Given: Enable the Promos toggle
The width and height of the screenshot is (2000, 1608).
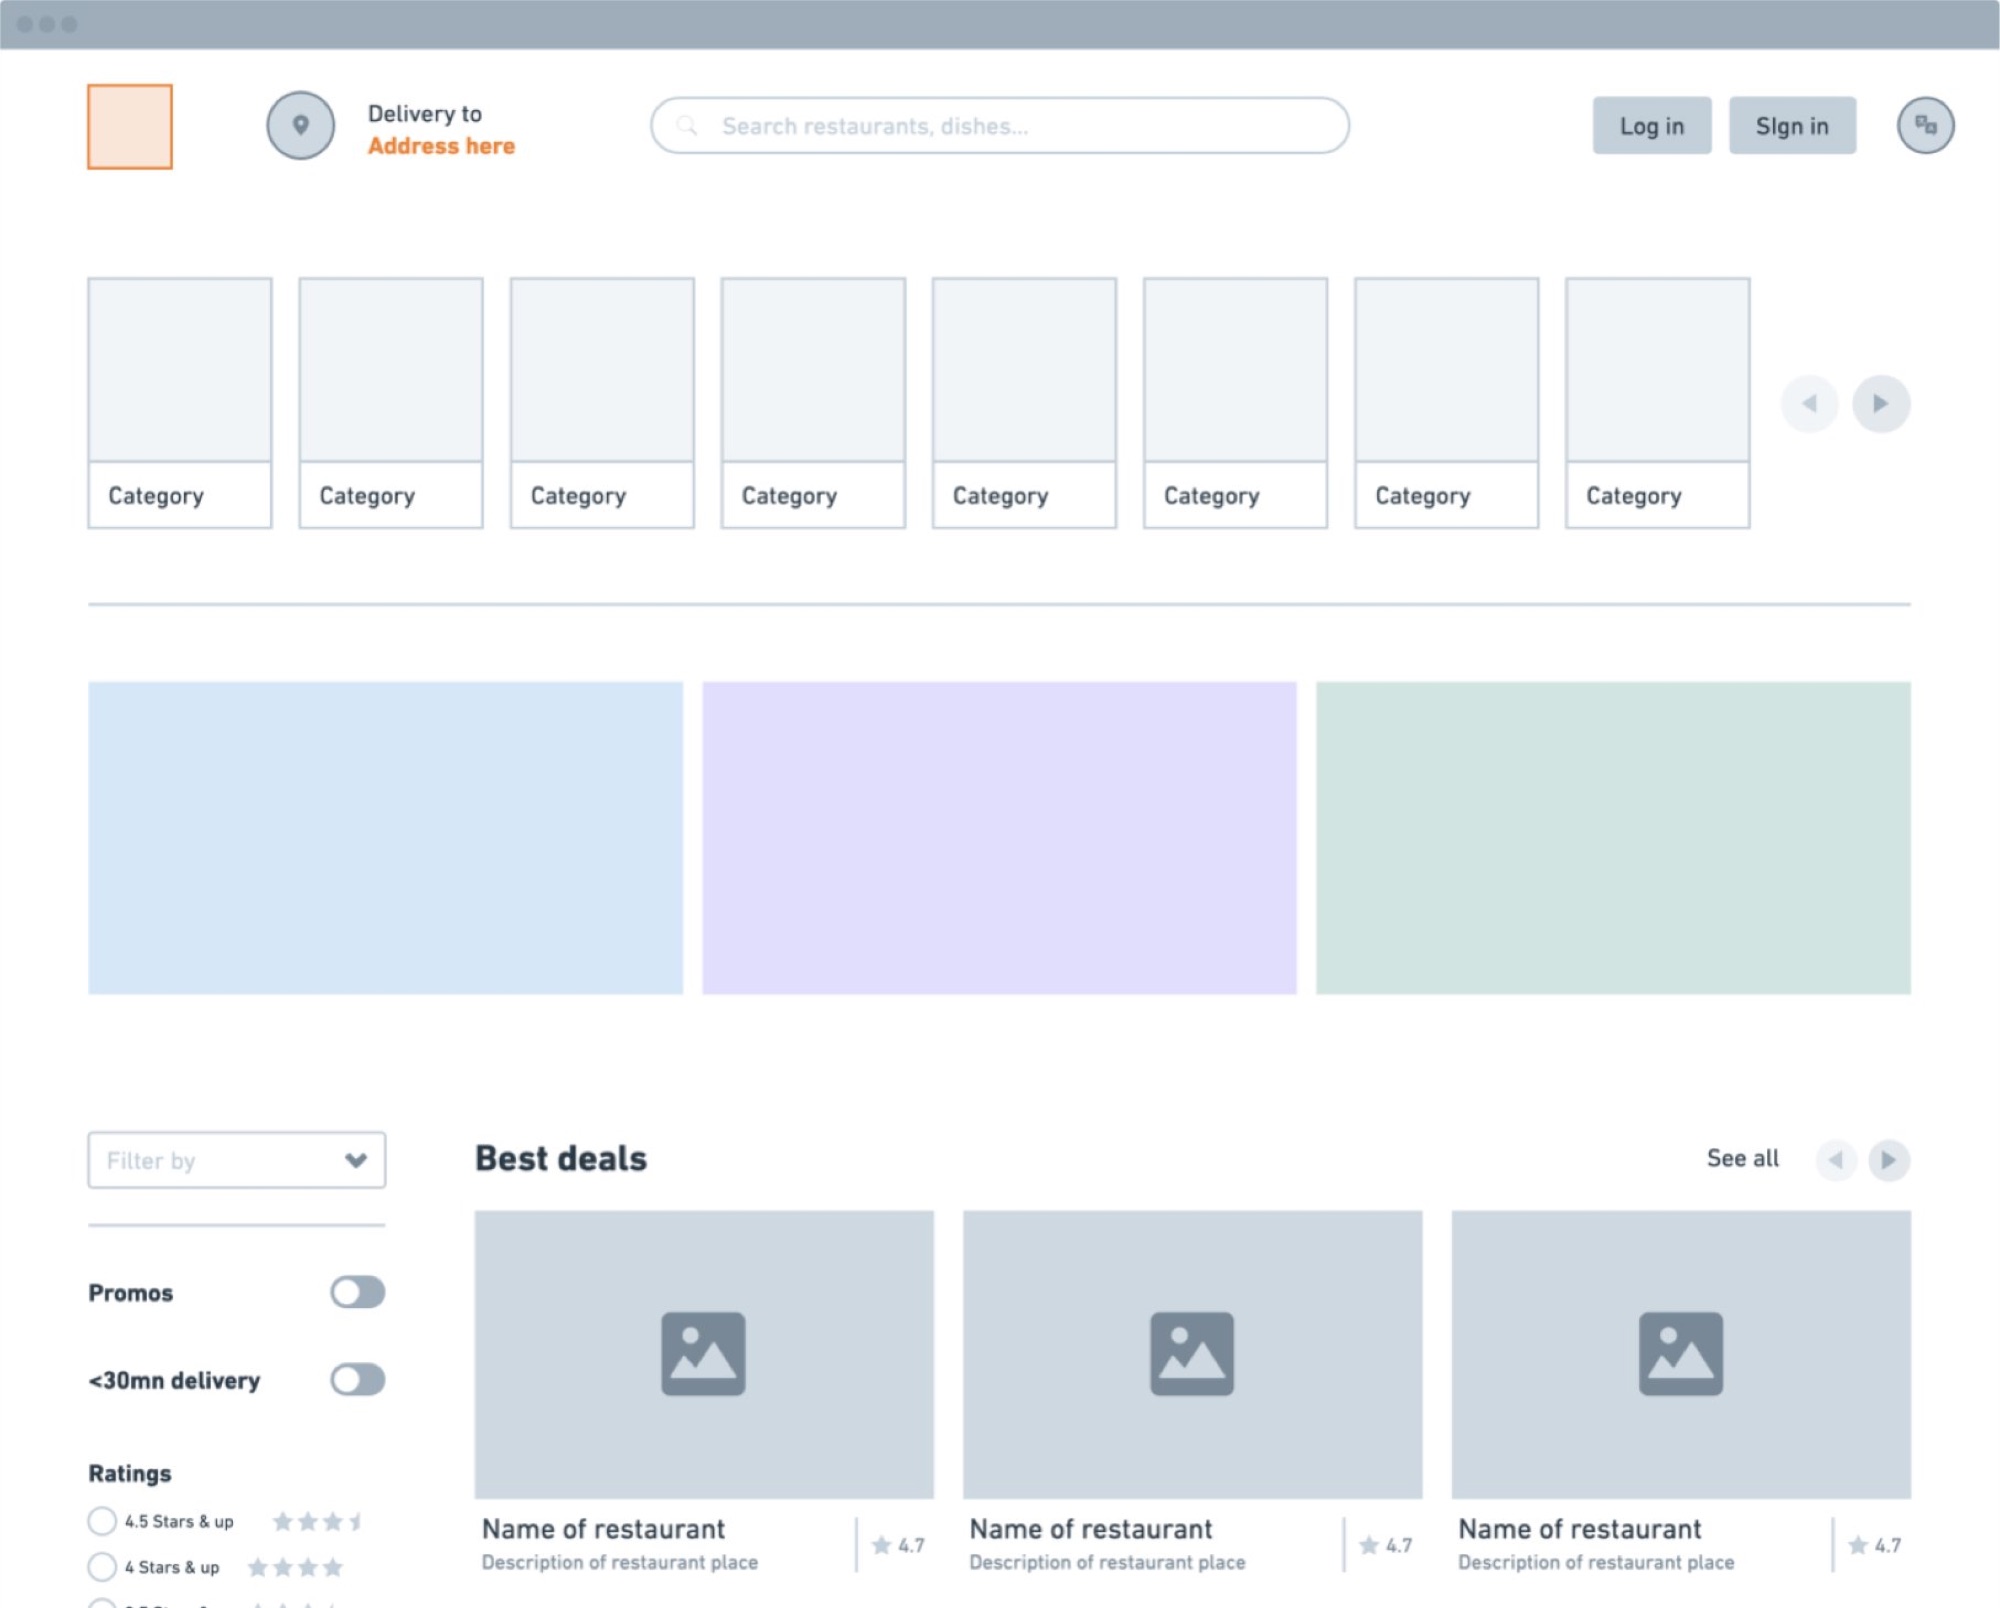Looking at the screenshot, I should (x=358, y=1292).
